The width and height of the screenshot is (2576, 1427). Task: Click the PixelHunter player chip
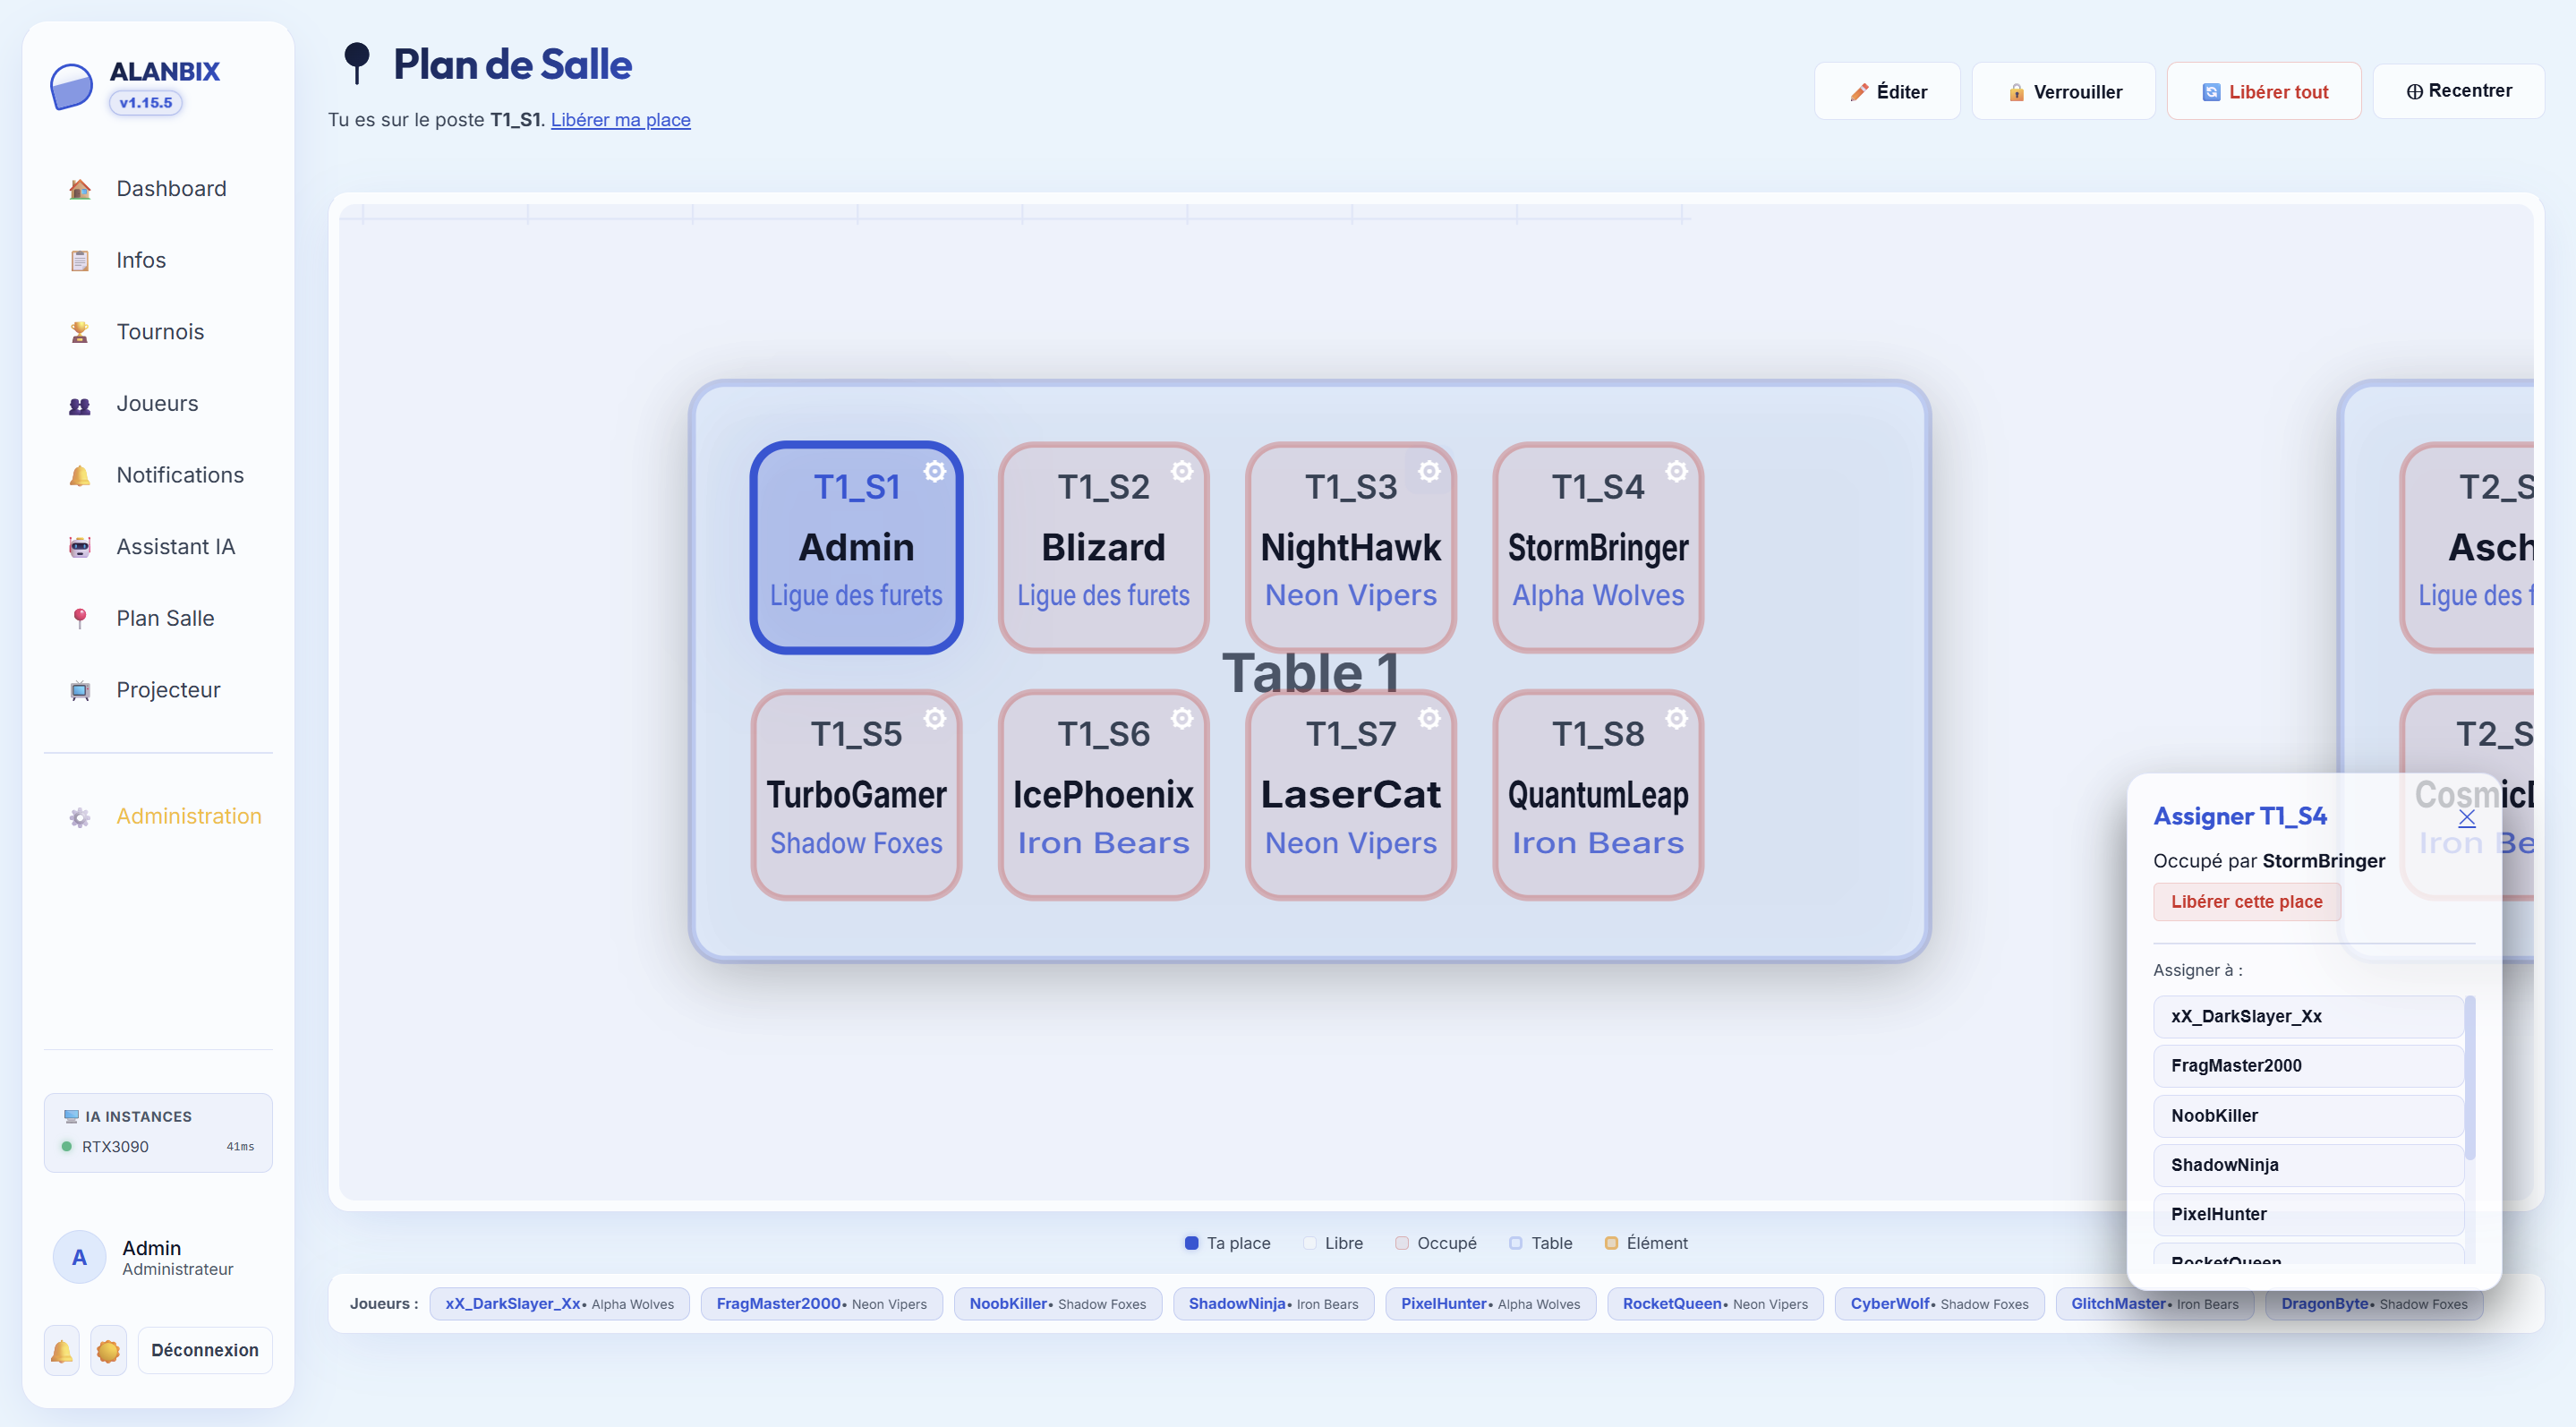1491,1304
